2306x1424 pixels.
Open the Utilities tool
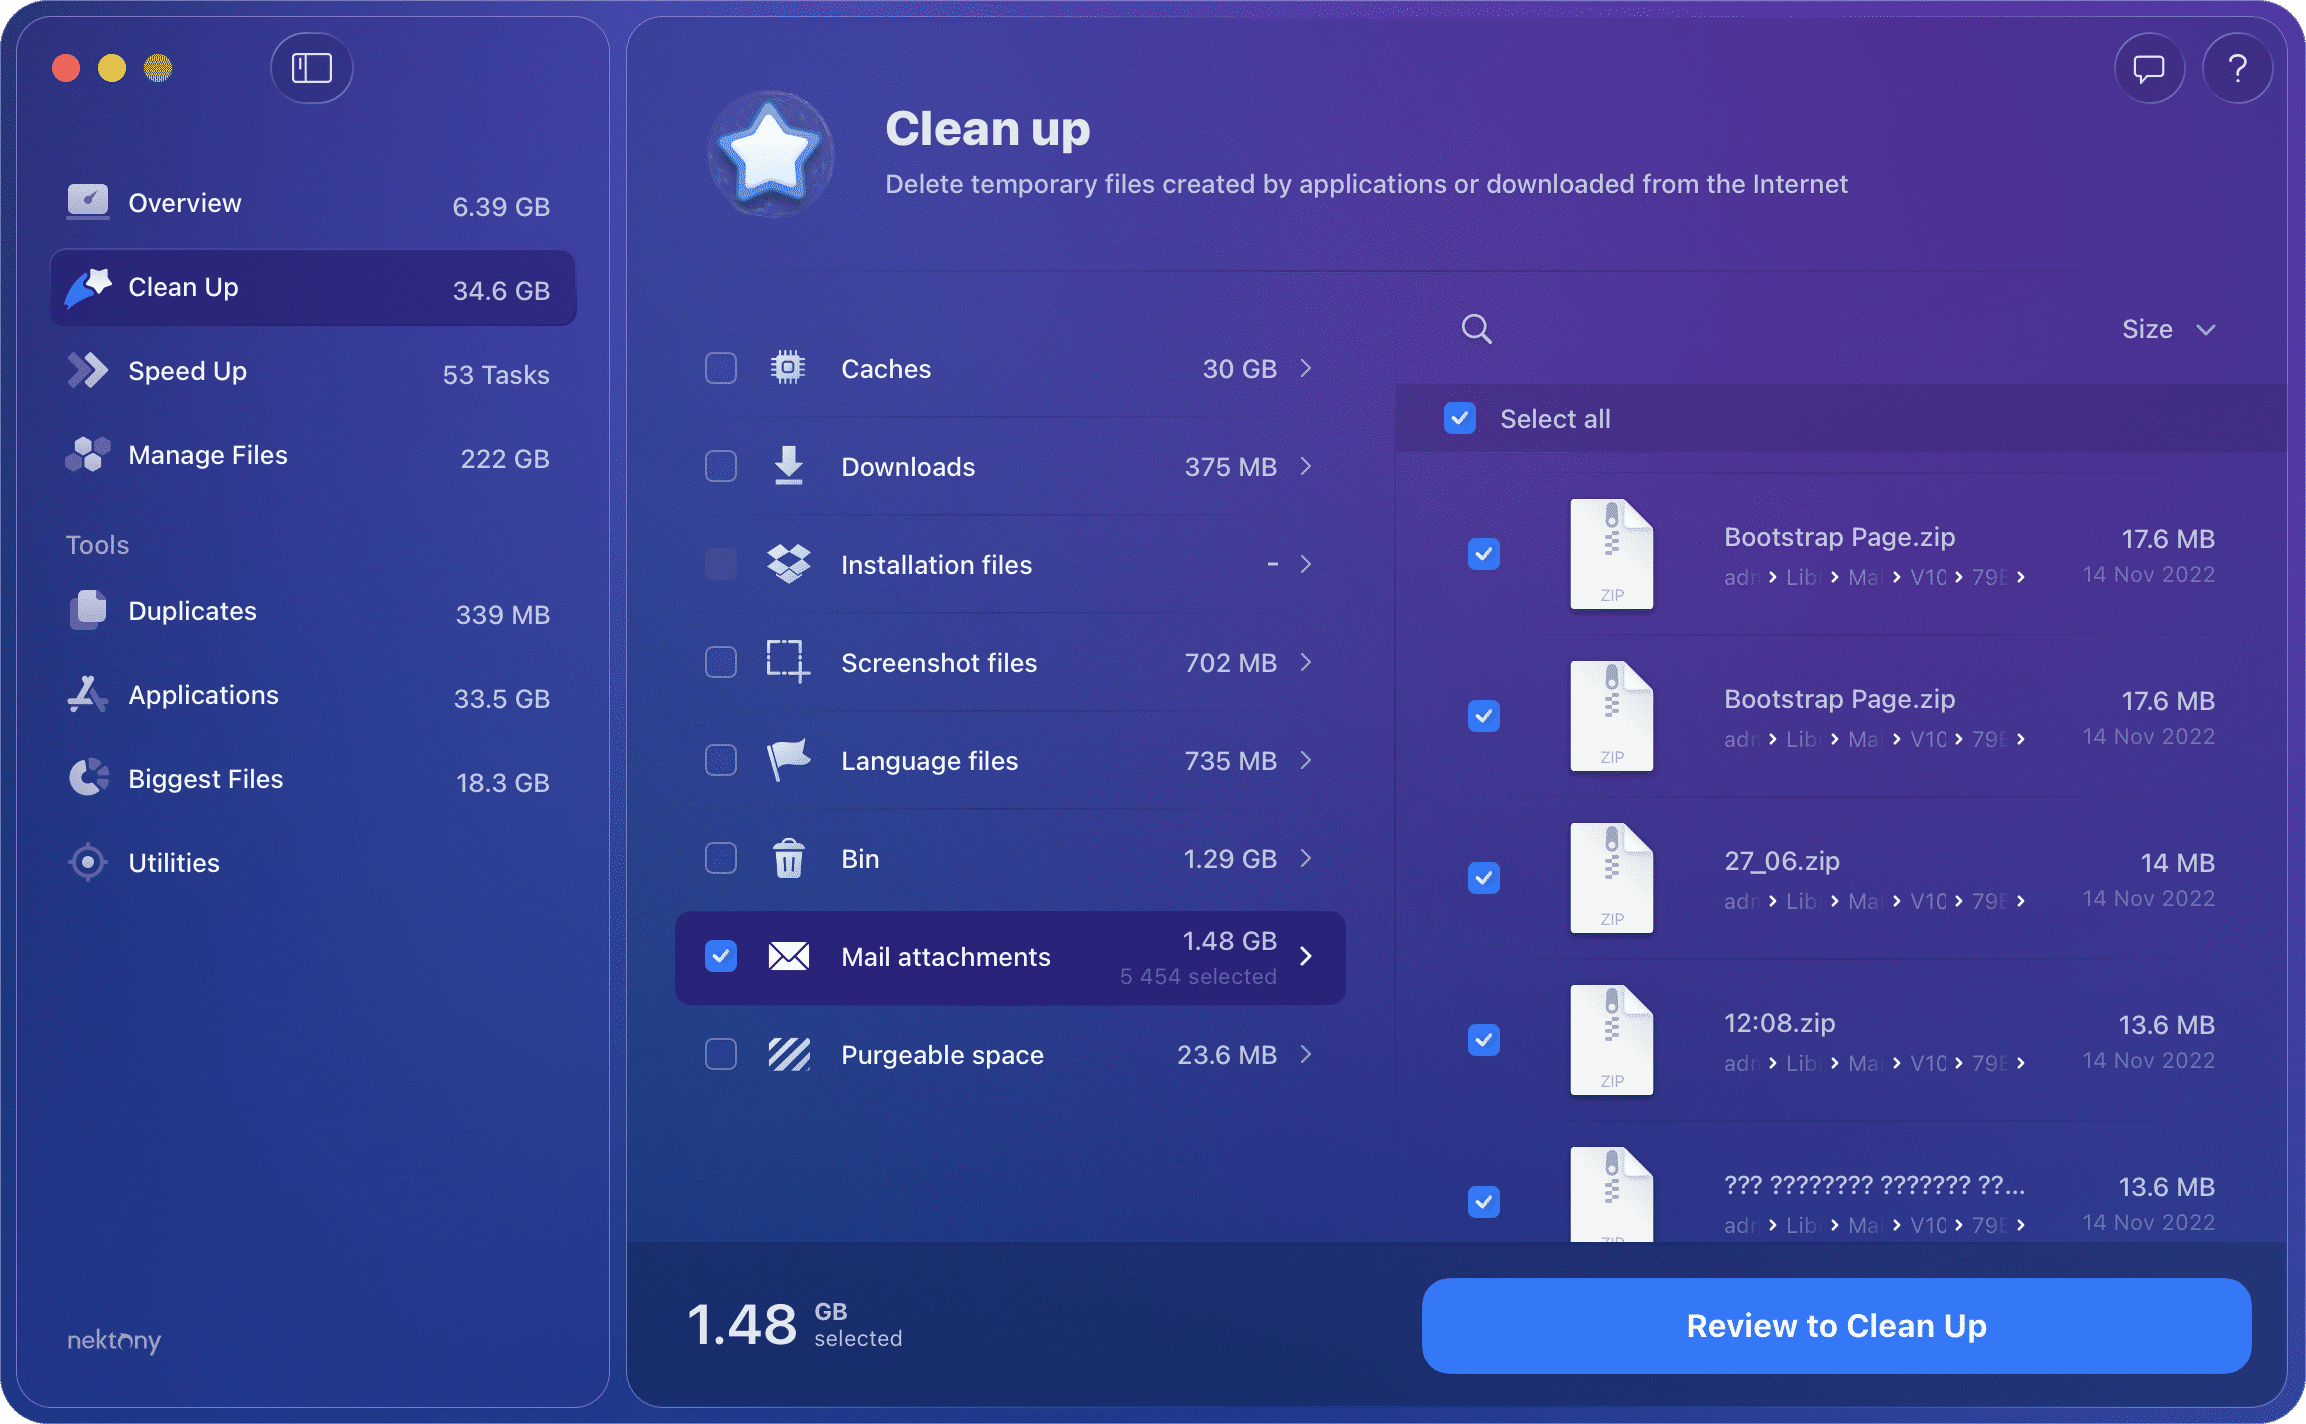tap(175, 862)
